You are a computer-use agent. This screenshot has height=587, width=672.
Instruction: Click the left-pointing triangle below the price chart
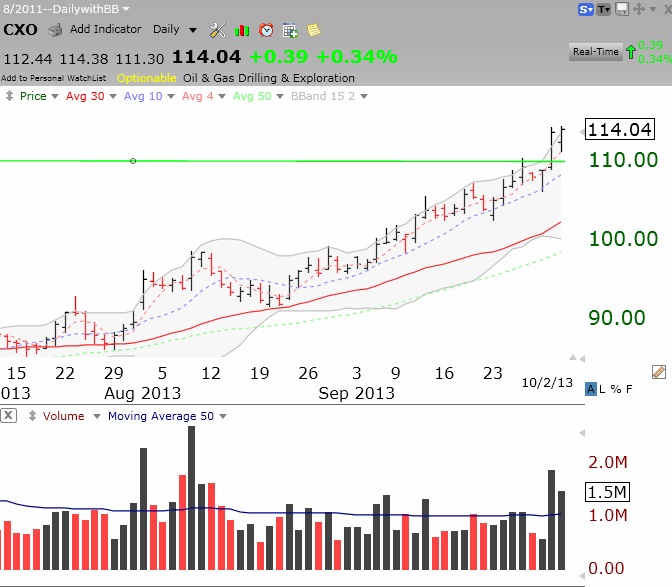[582, 359]
